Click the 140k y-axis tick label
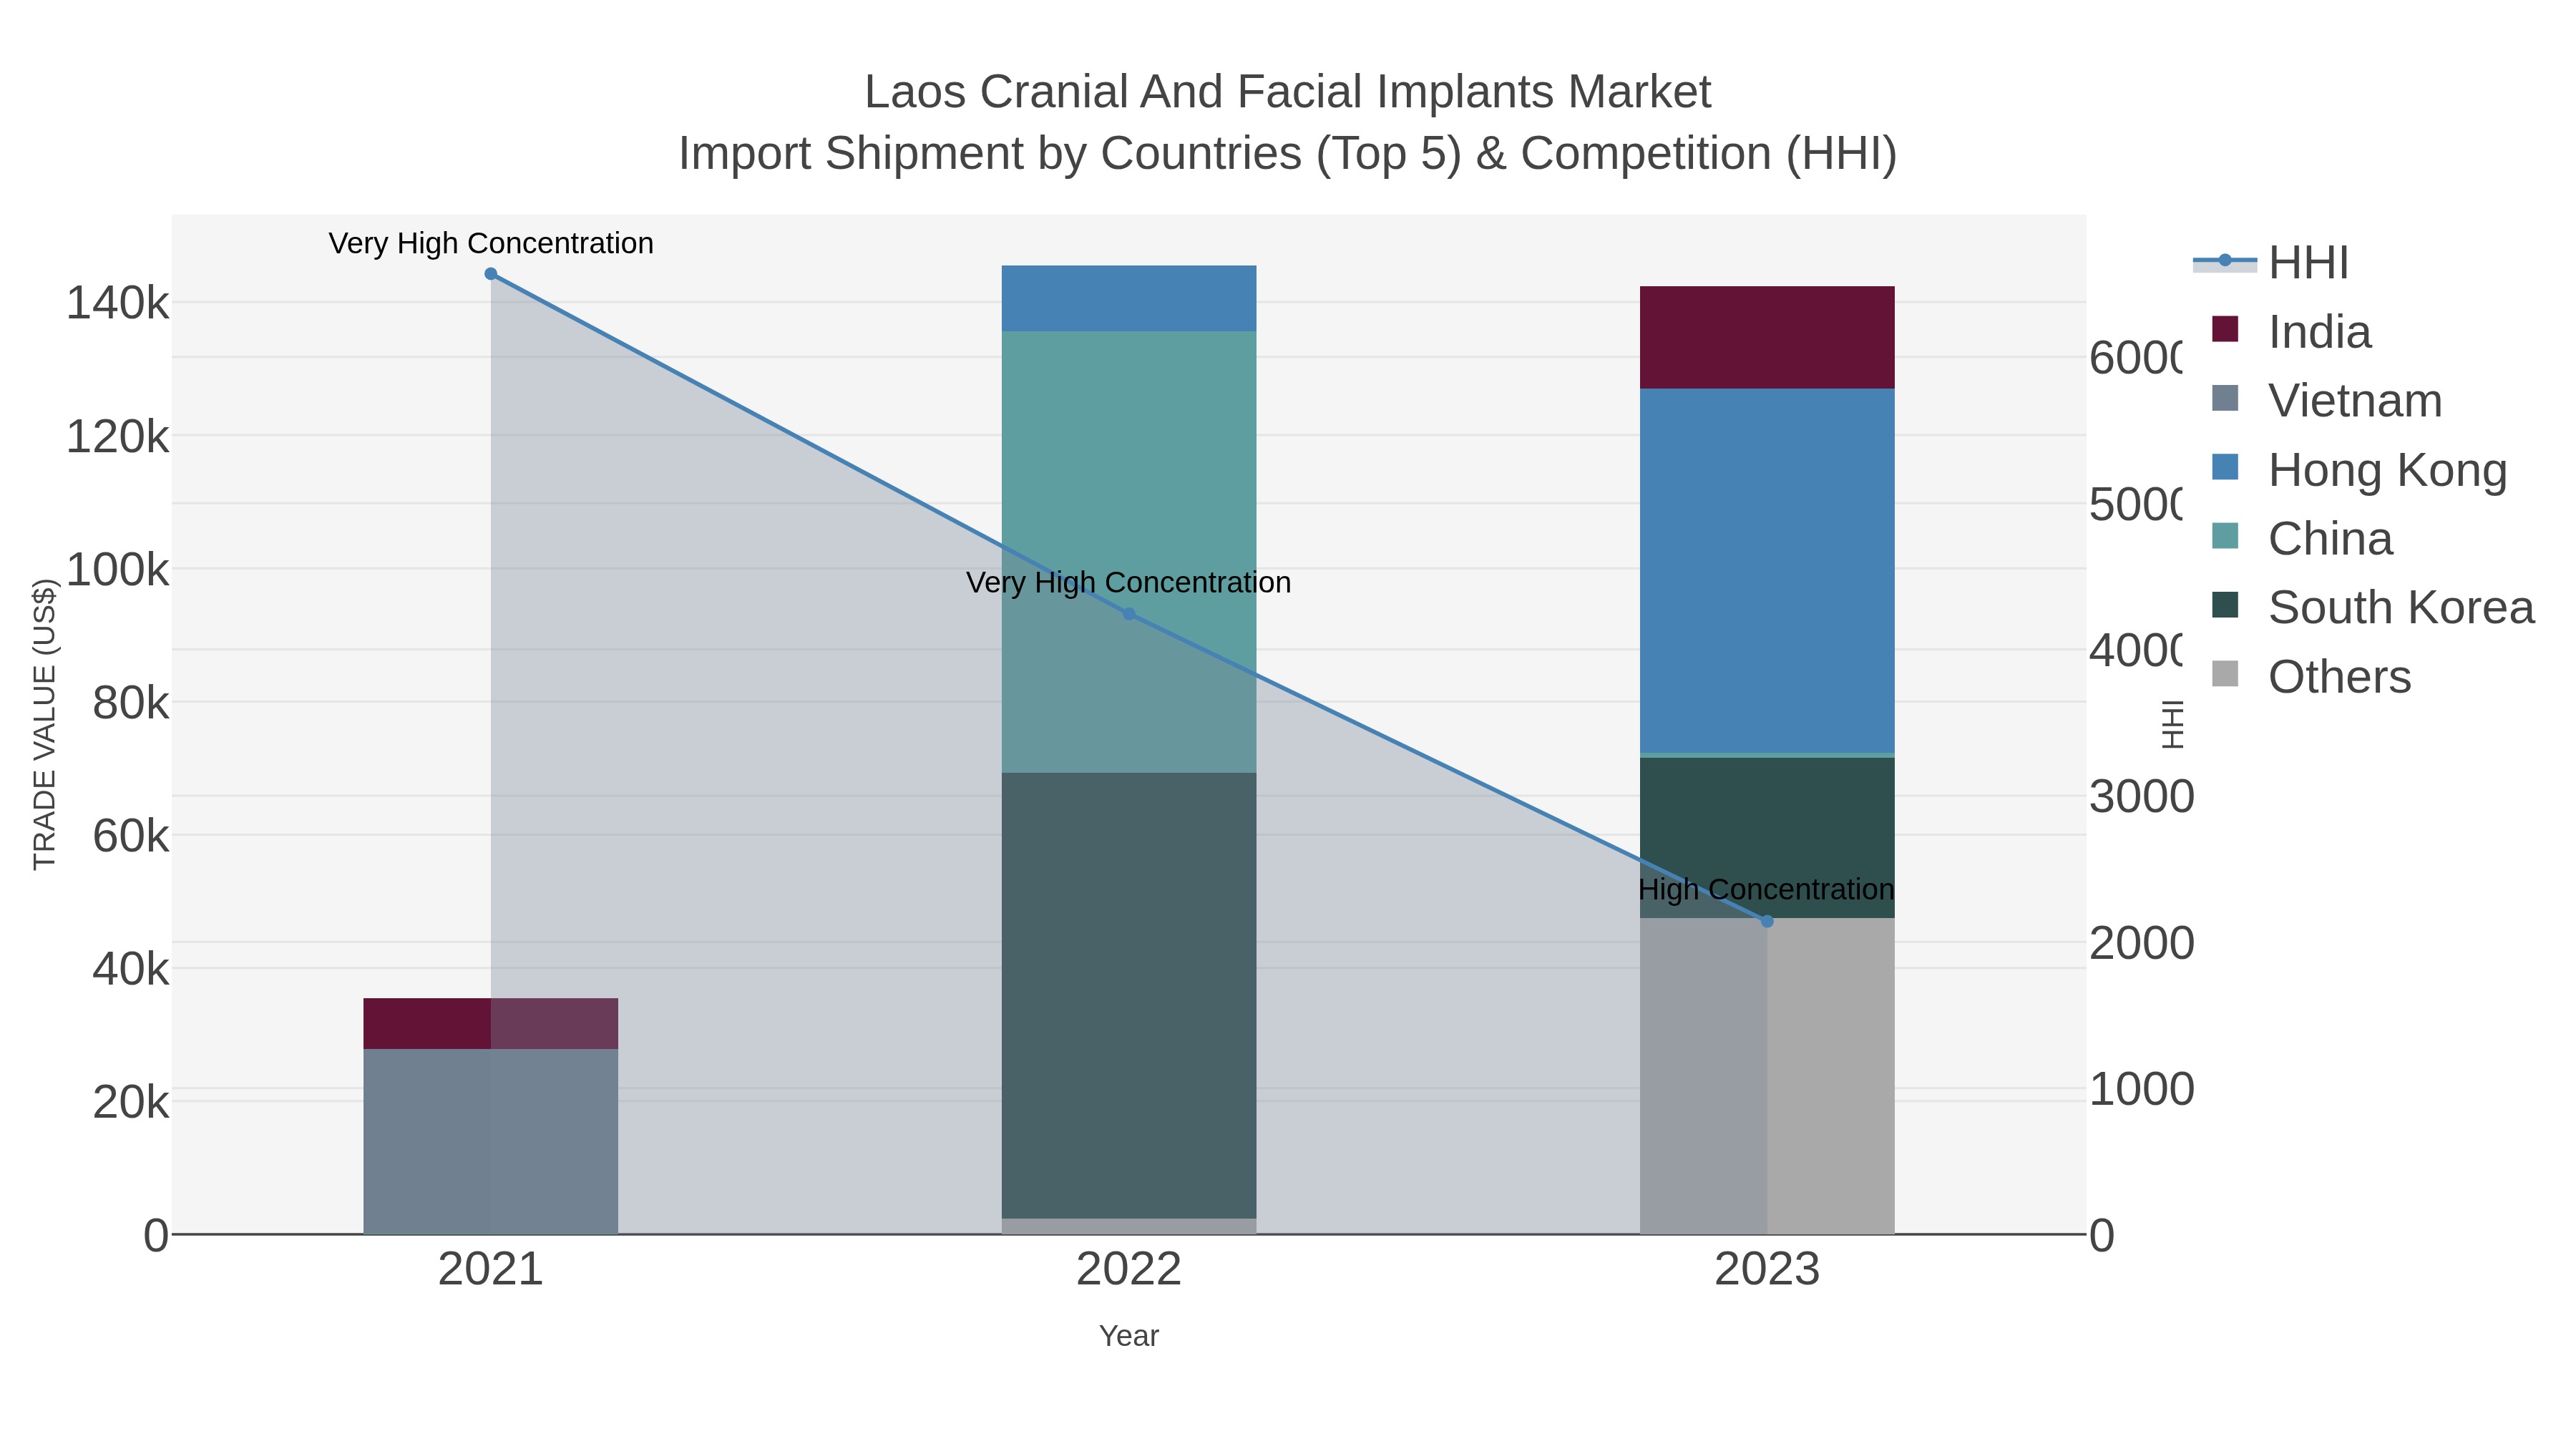2576x1449 pixels. click(x=118, y=303)
